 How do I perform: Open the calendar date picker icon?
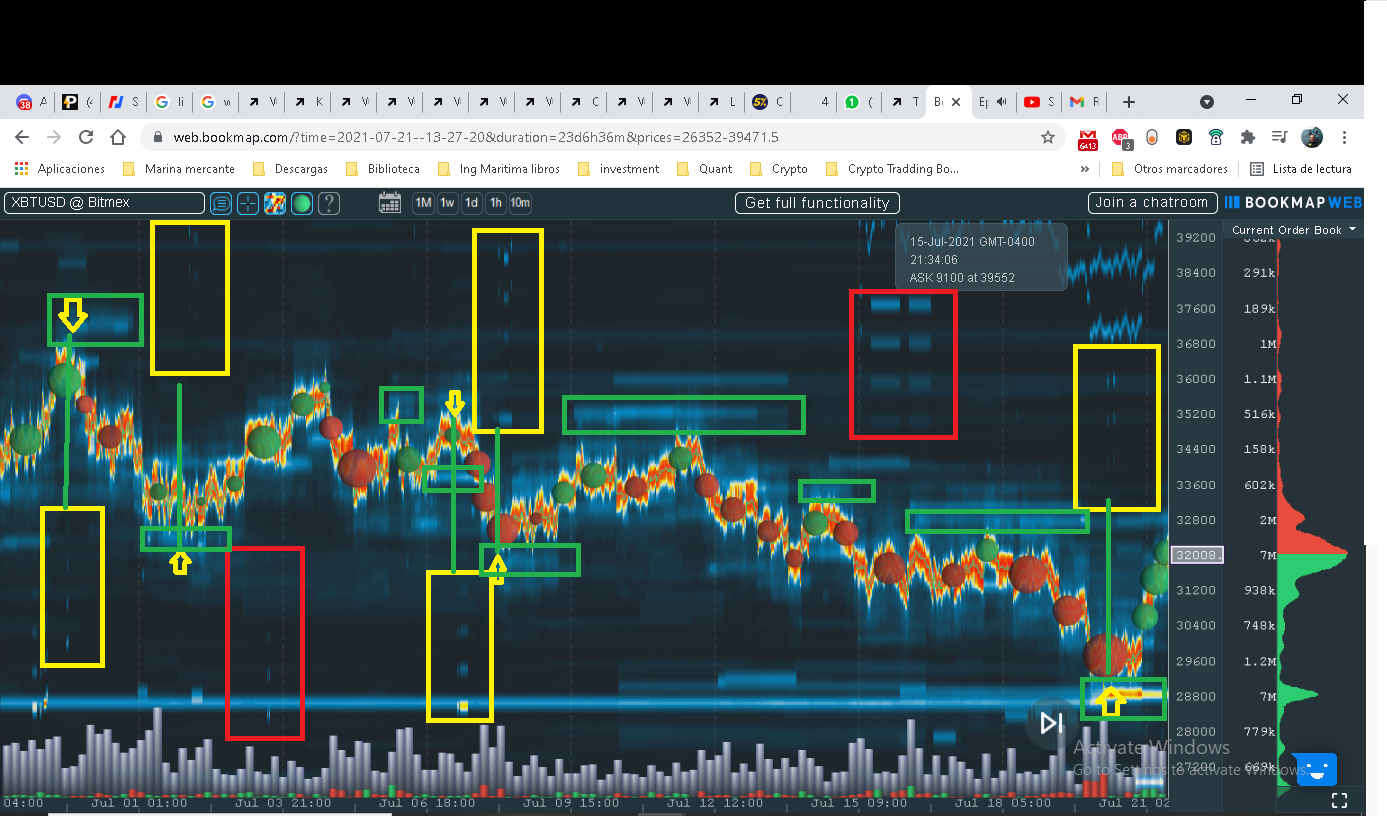[390, 202]
